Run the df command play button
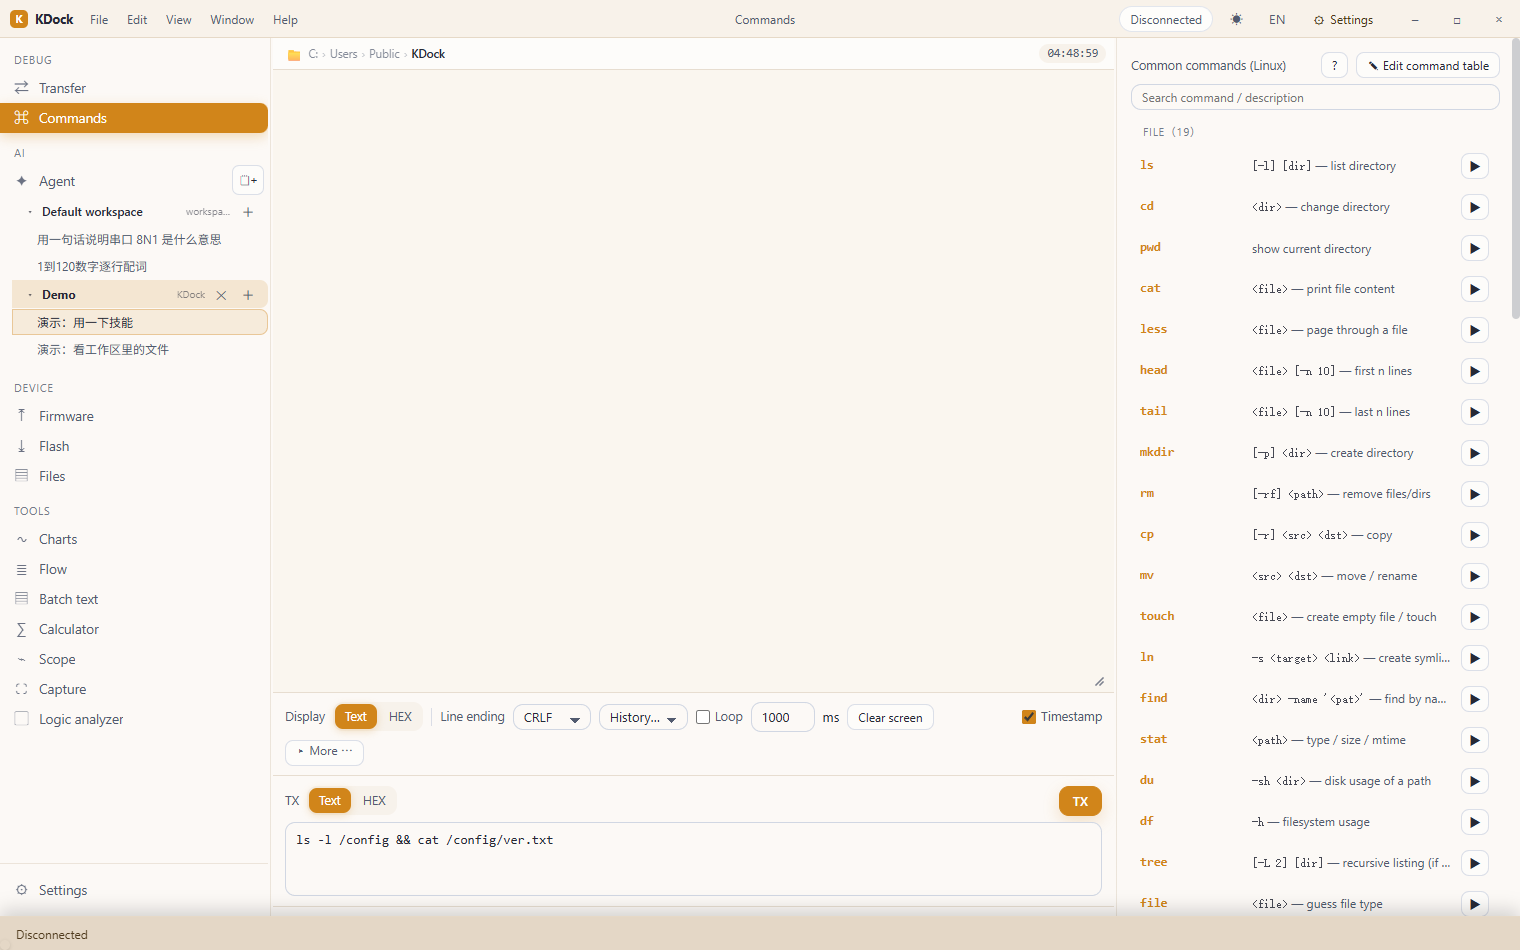The width and height of the screenshot is (1520, 950). point(1474,822)
